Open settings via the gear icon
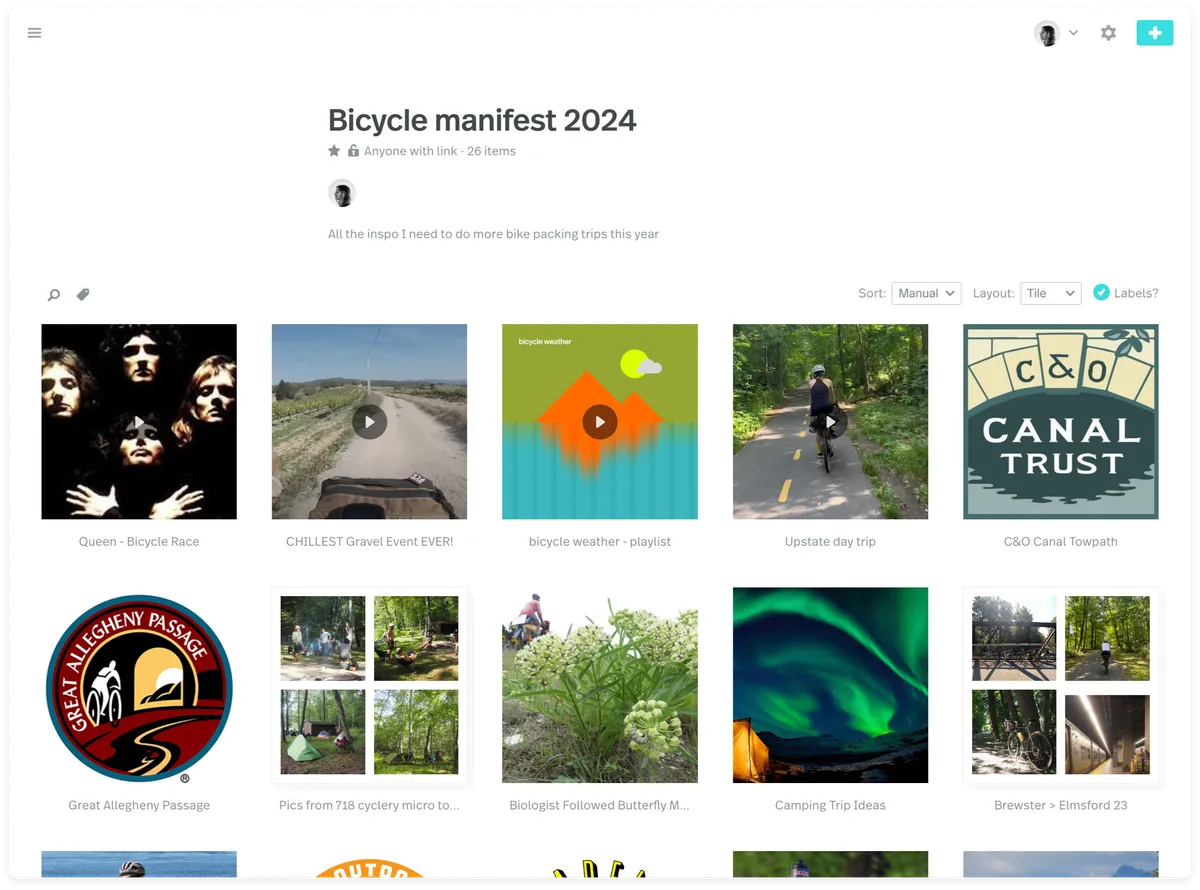Viewport: 1200px width, 890px height. [x=1108, y=33]
